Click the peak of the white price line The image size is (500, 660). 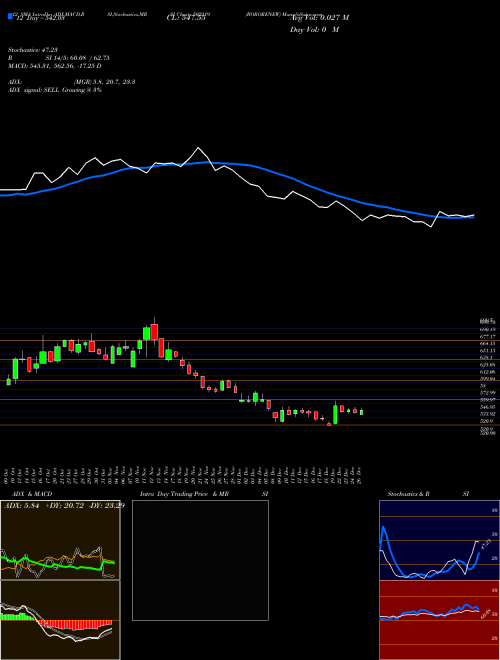(x=198, y=148)
